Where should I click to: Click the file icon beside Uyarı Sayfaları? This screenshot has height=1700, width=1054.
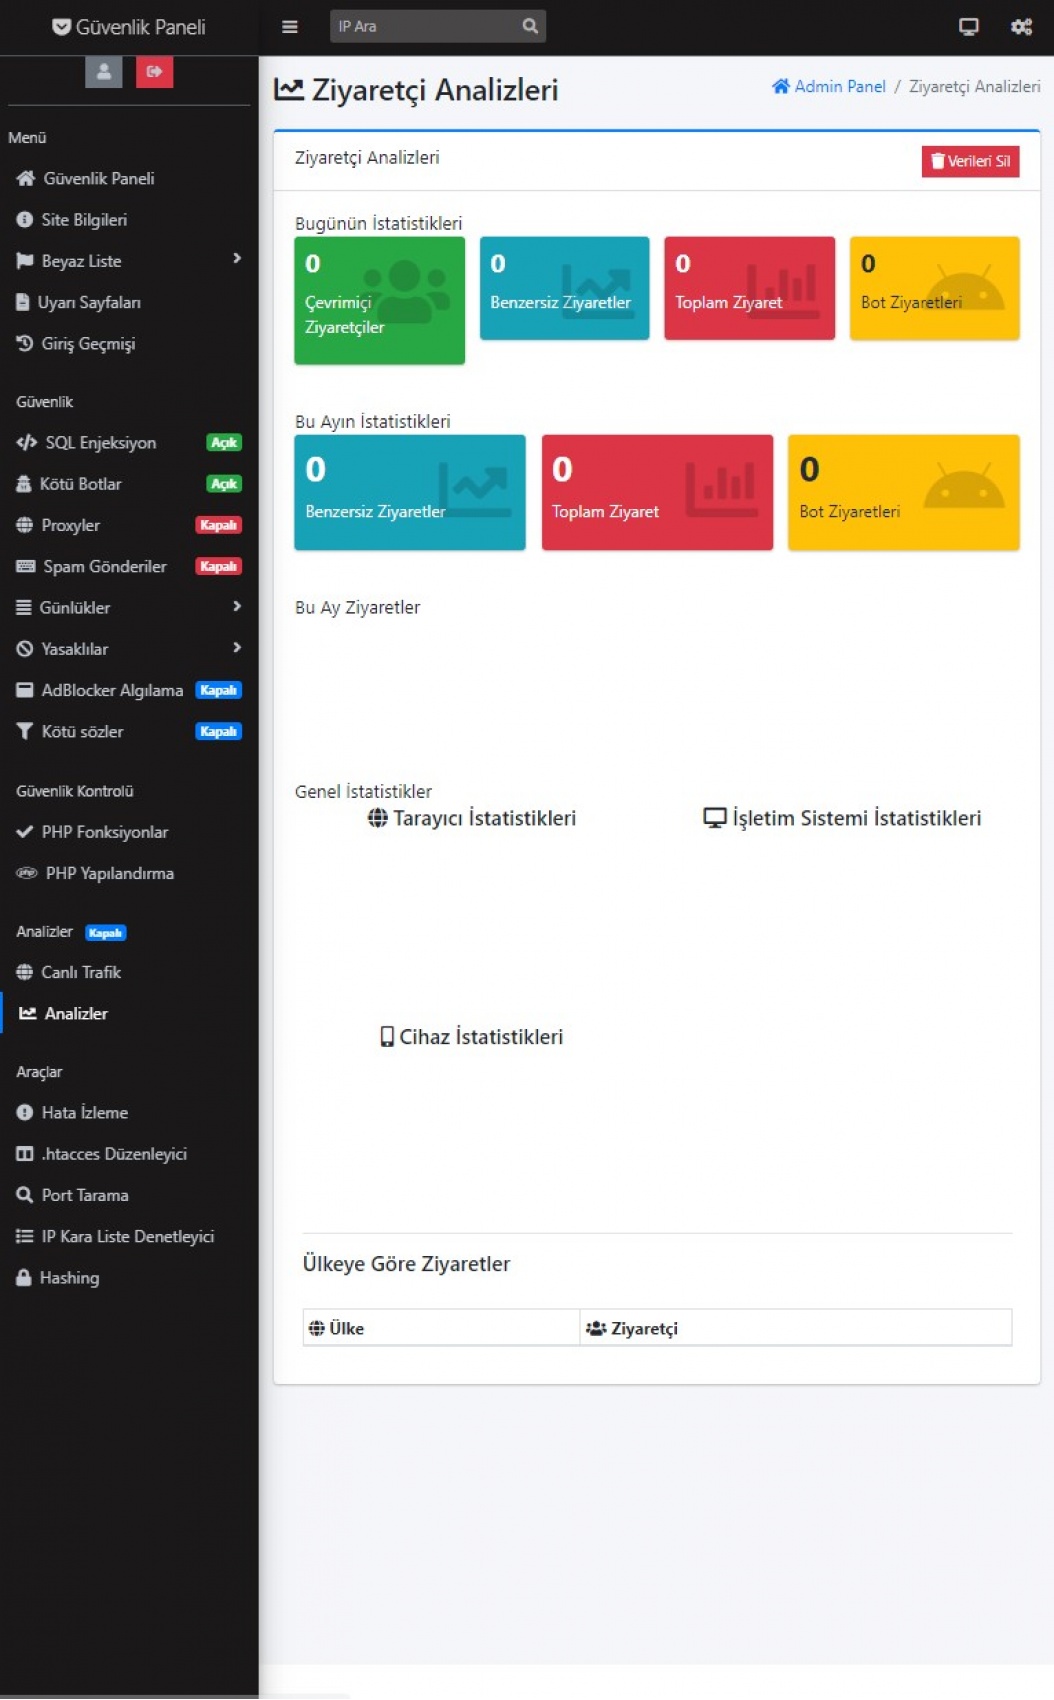coord(23,302)
